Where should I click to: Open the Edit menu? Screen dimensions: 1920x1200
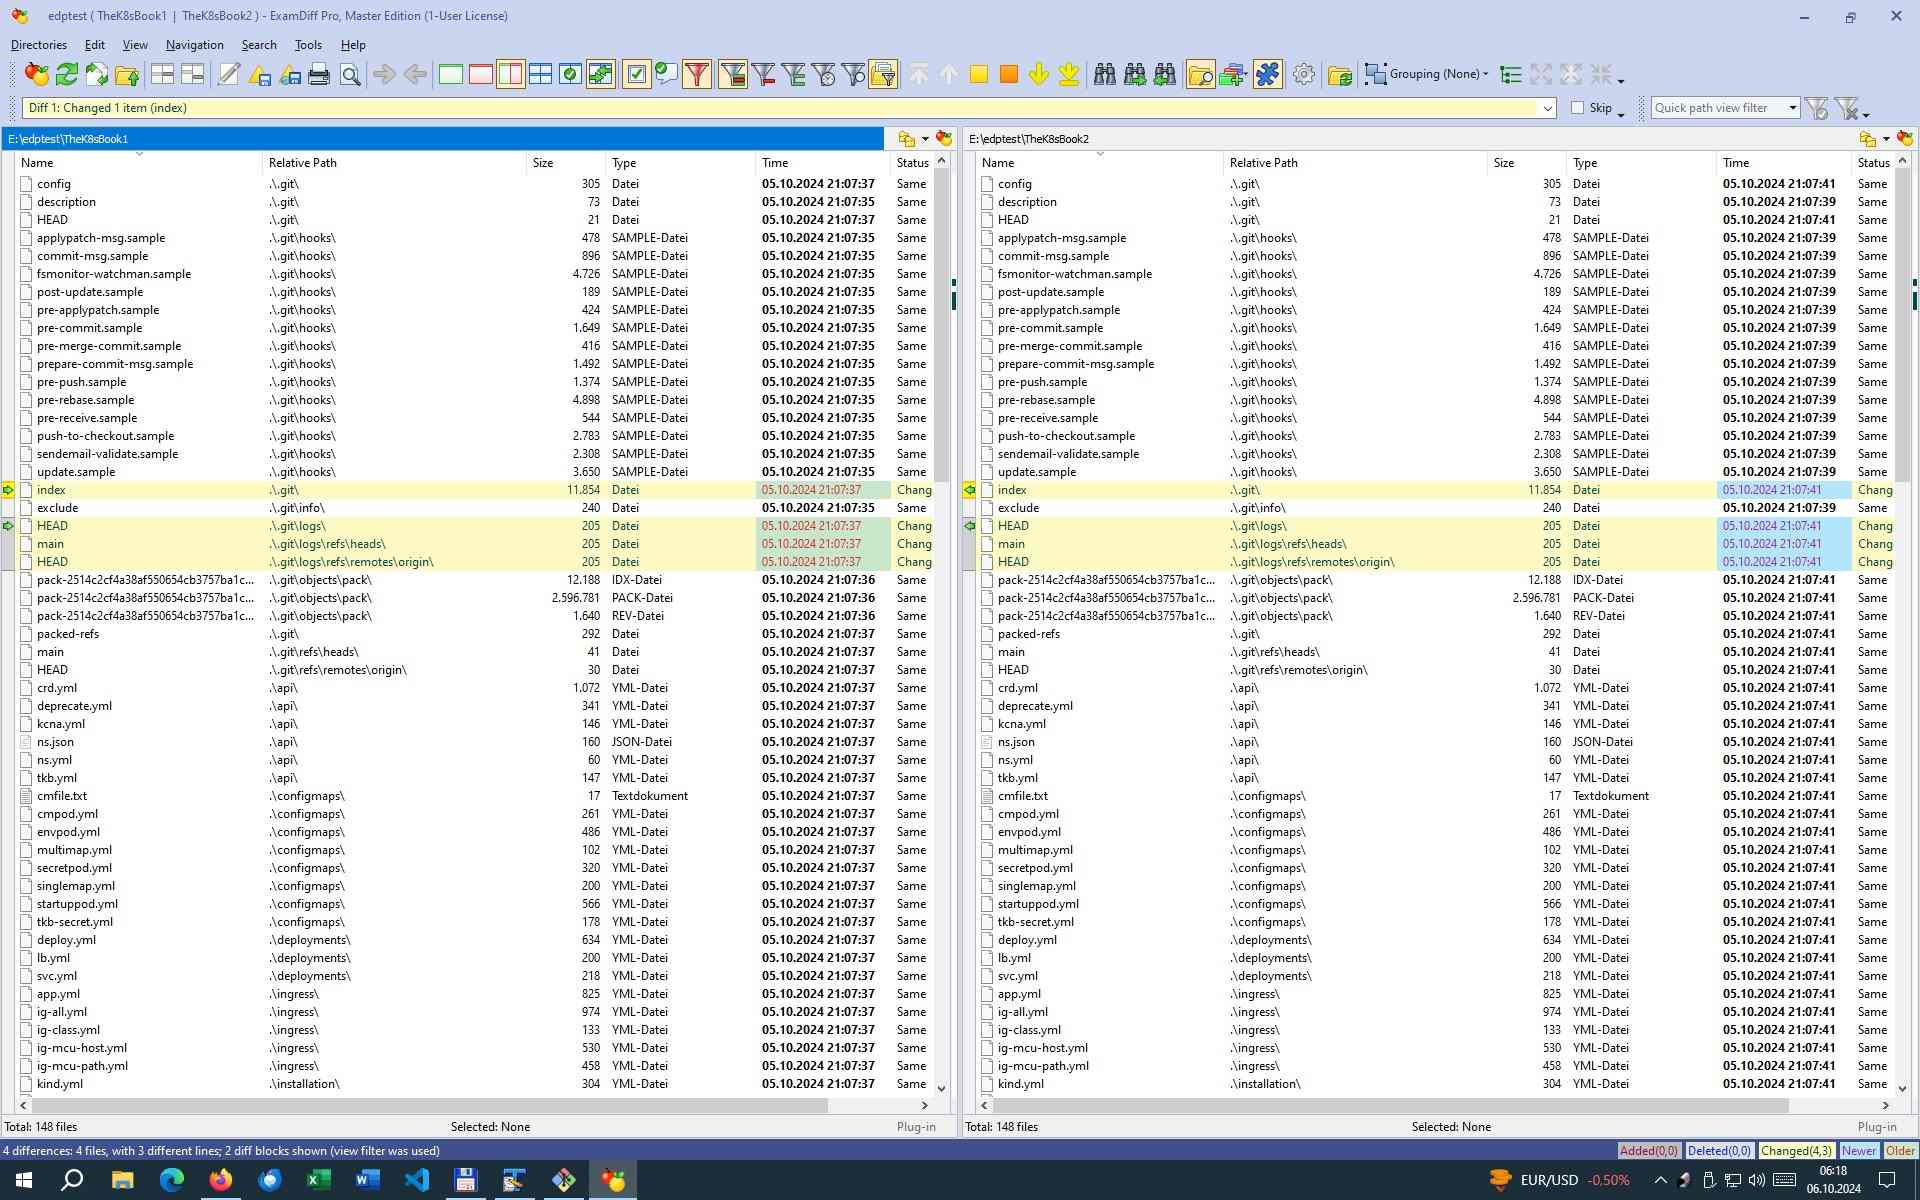[95, 45]
